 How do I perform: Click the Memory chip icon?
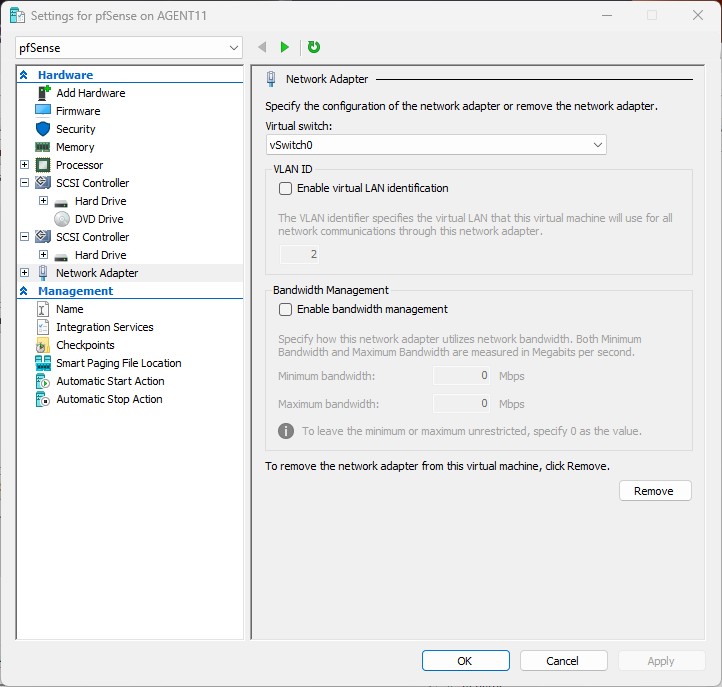pyautogui.click(x=43, y=147)
